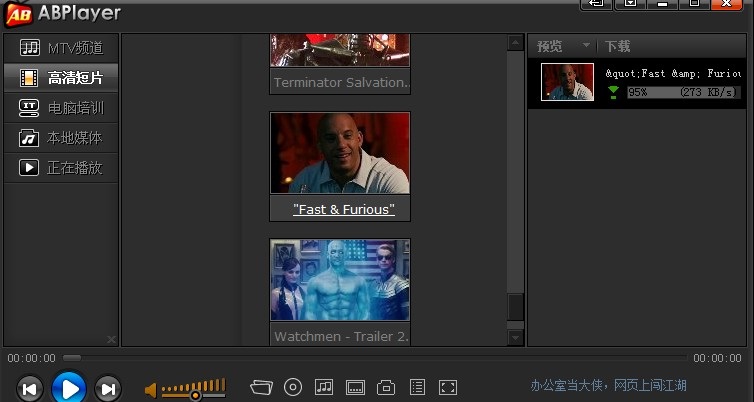Viewport: 754px width, 402px height.
Task: Click the Terminator Salvation thumbnail
Action: coord(340,50)
